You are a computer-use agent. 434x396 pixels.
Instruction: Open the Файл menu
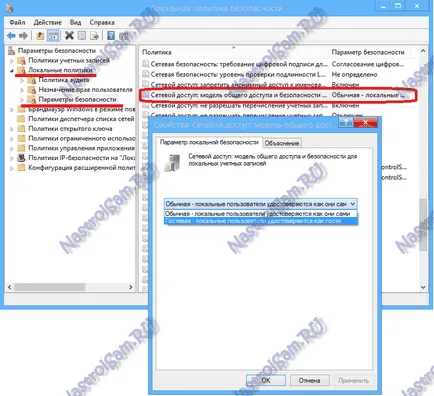[x=17, y=22]
